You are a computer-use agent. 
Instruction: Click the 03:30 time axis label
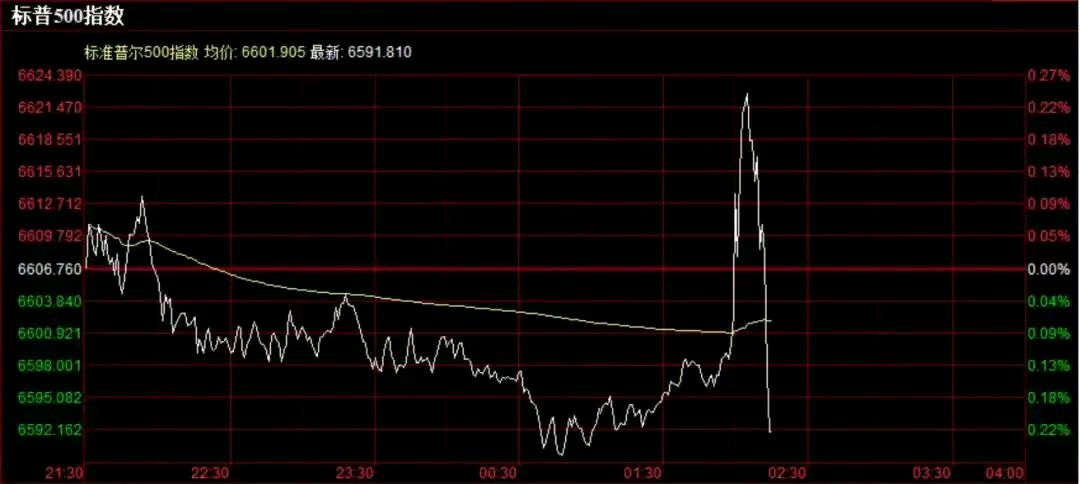pyautogui.click(x=934, y=473)
